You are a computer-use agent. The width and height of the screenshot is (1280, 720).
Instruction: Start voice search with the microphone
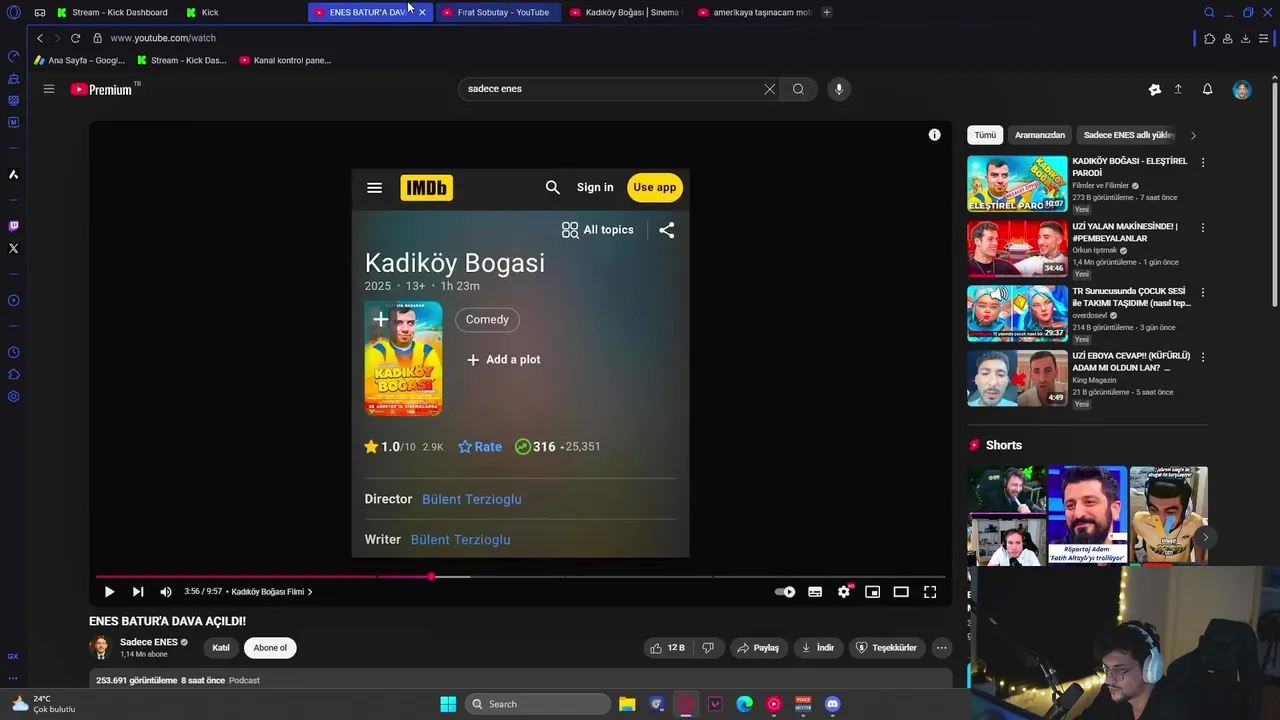click(839, 89)
